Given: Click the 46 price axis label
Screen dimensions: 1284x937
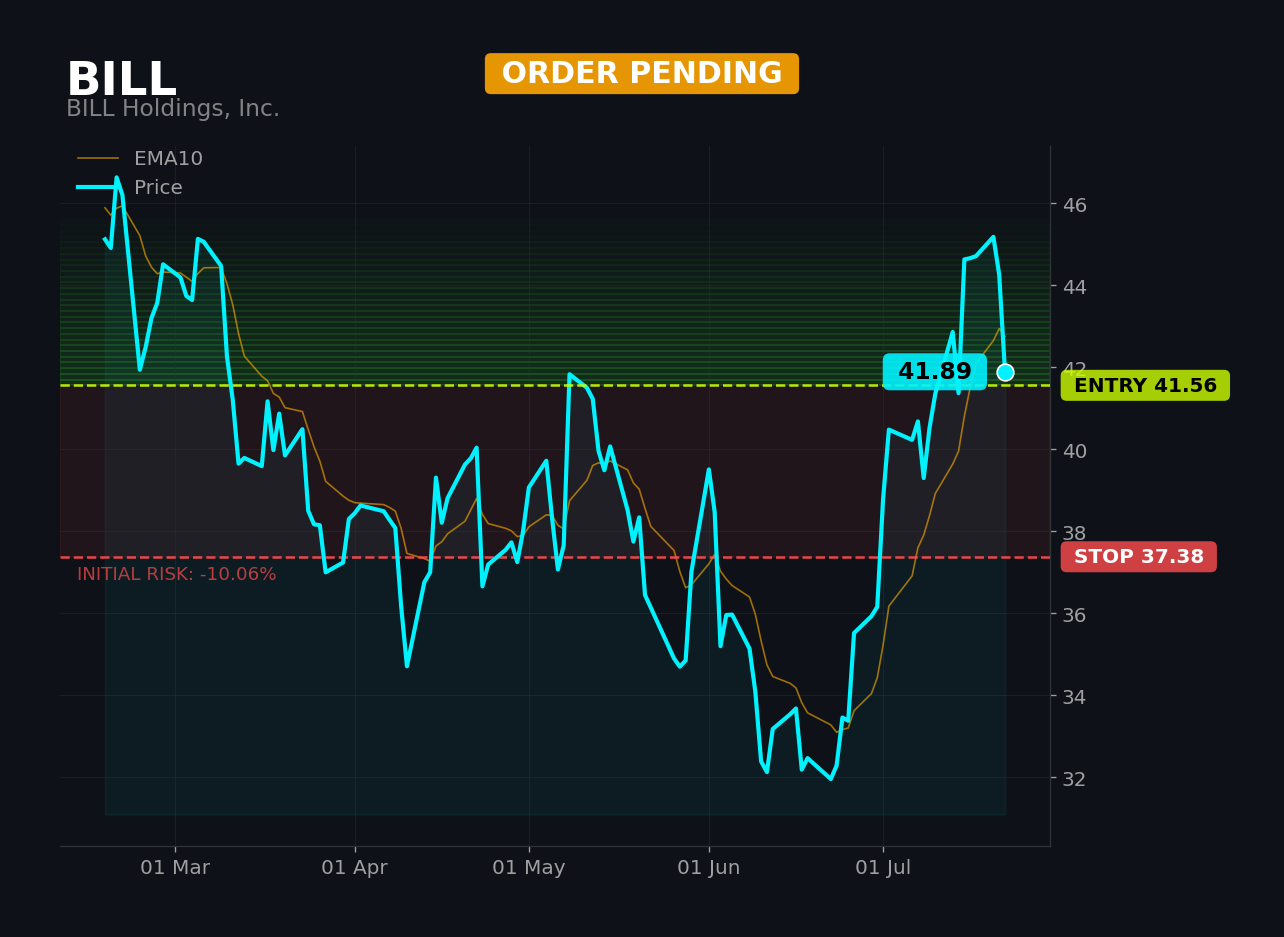Looking at the screenshot, I should [1077, 205].
